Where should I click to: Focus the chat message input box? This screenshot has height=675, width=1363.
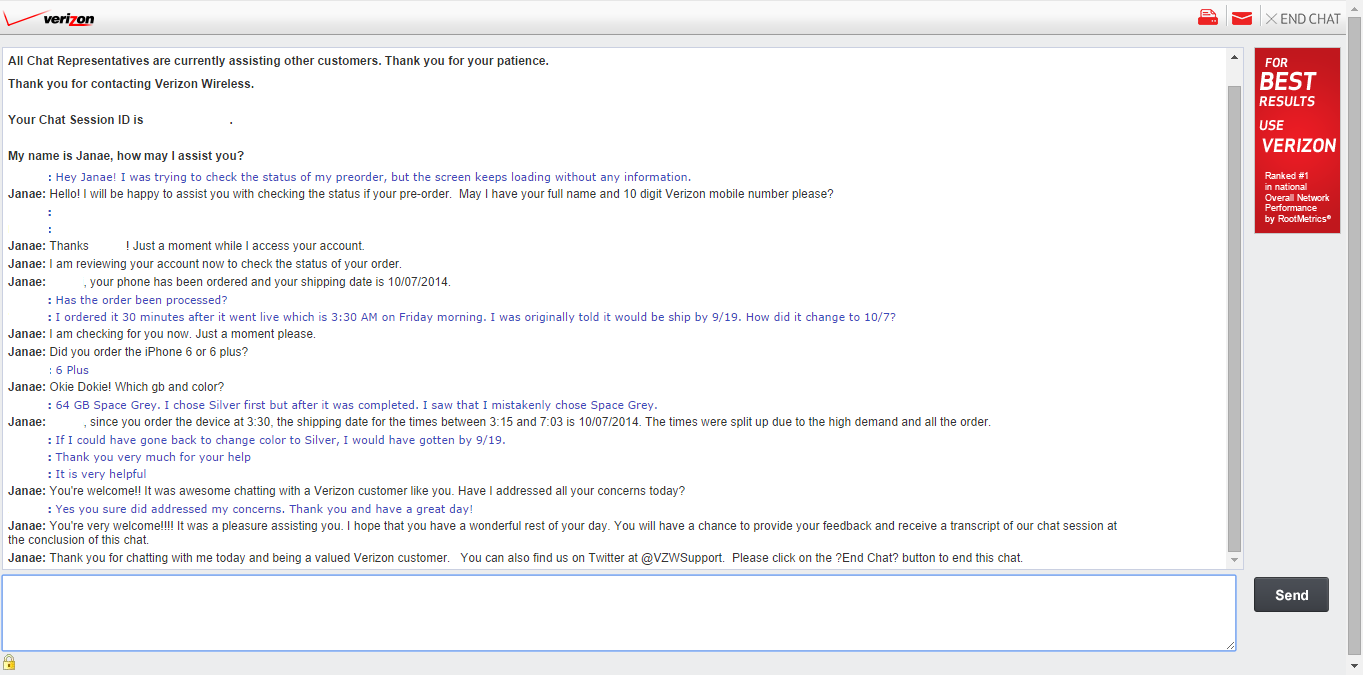coord(619,613)
